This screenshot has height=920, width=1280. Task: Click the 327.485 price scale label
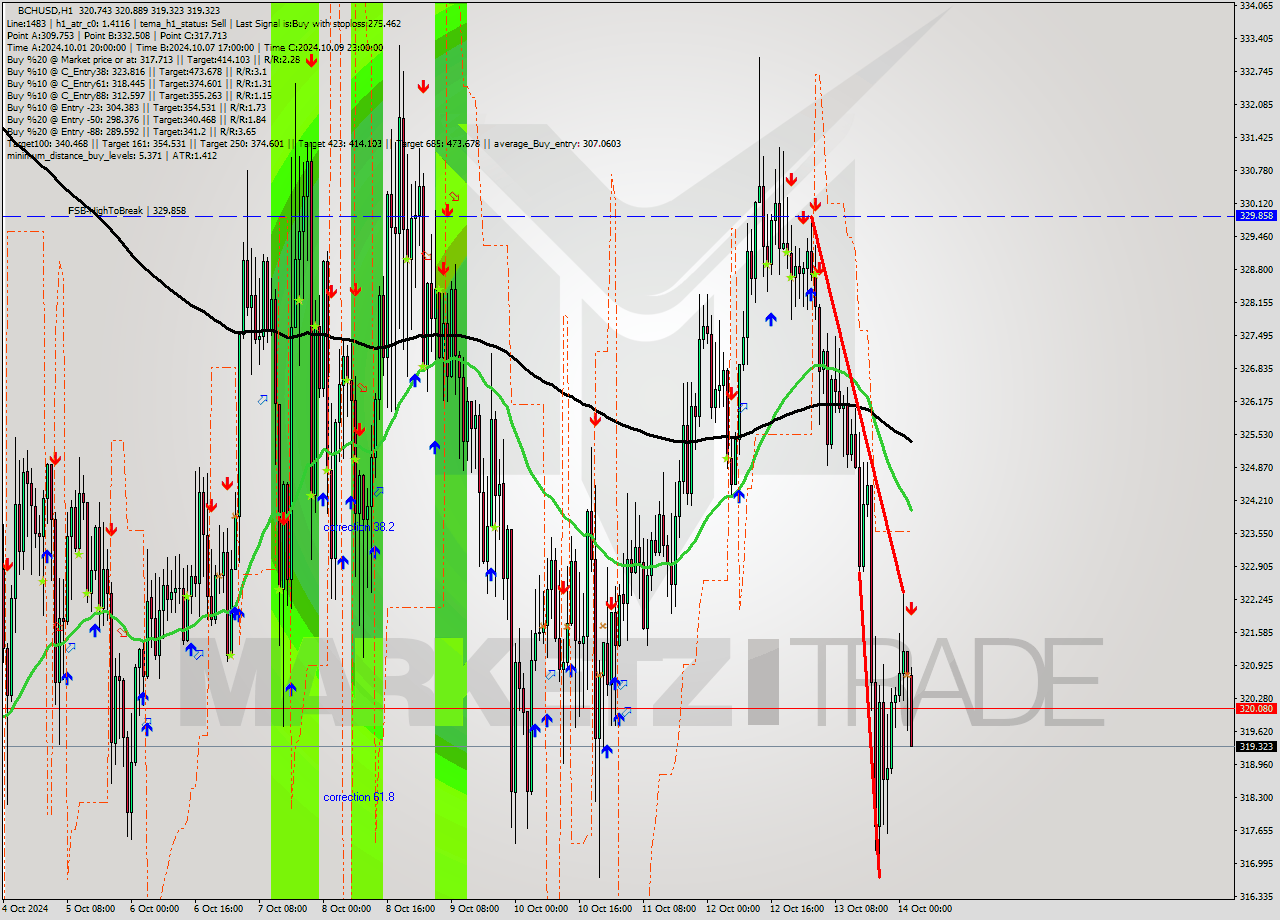point(1256,335)
